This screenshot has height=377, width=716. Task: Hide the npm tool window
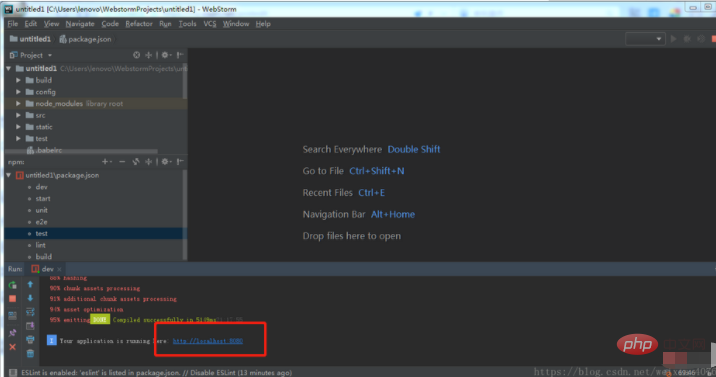(x=180, y=162)
